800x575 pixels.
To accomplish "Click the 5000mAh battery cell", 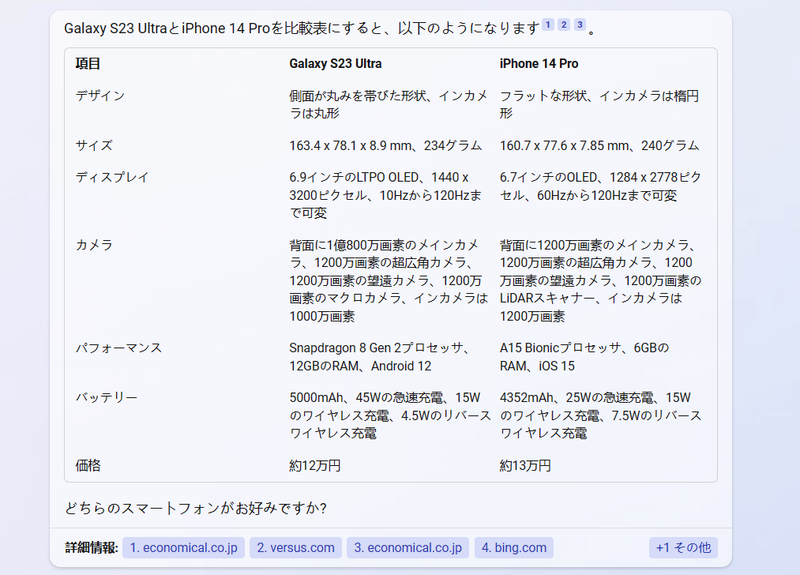I will pyautogui.click(x=390, y=415).
